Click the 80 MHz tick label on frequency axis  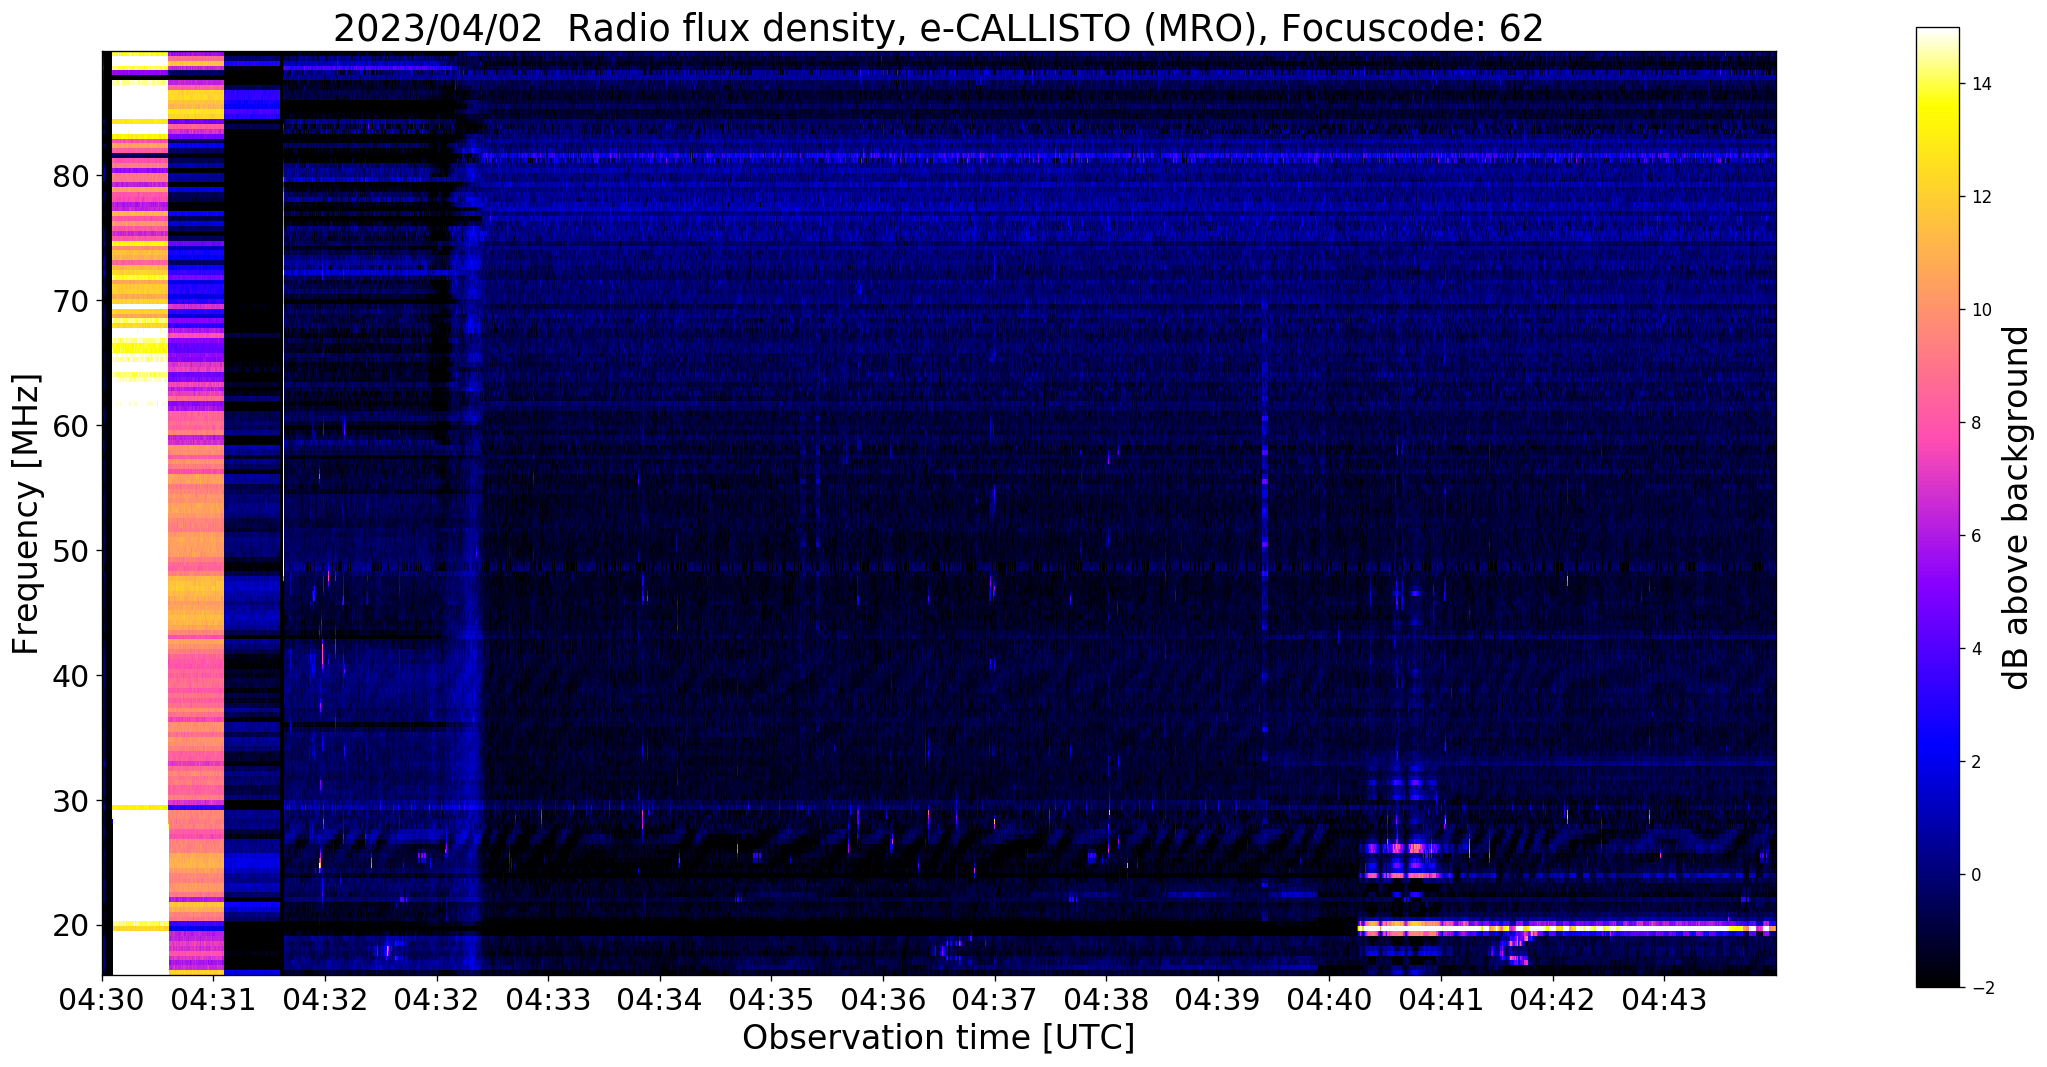tap(70, 176)
